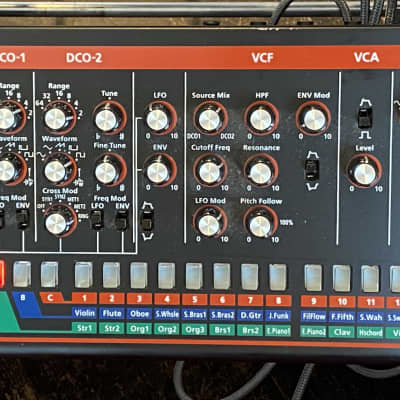Select normal envelope shape above VCF polarity switch
This screenshot has width=400, height=400.
[x=312, y=155]
